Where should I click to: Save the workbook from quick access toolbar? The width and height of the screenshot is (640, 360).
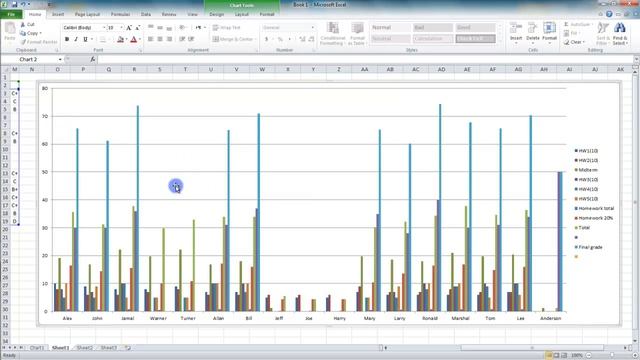point(14,4)
